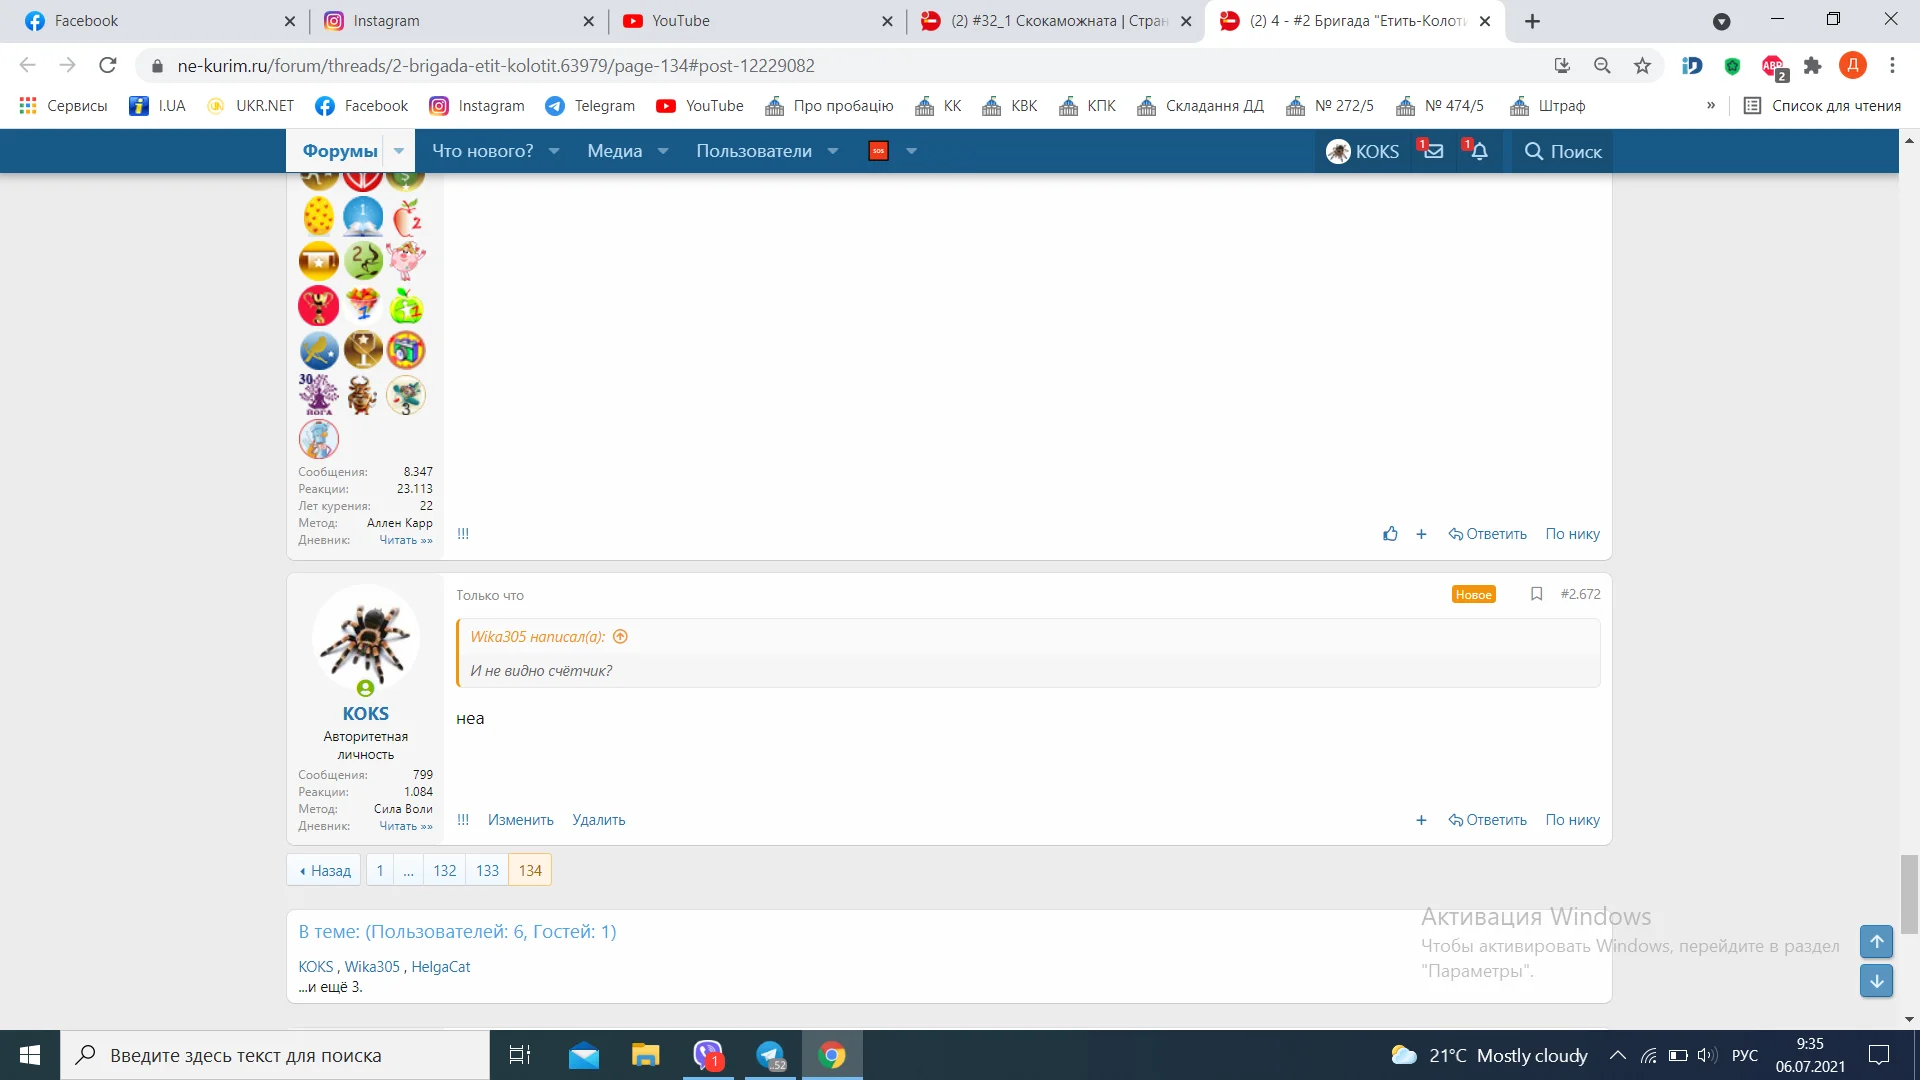Click the scroll-to-bottom arrow button

tap(1876, 981)
